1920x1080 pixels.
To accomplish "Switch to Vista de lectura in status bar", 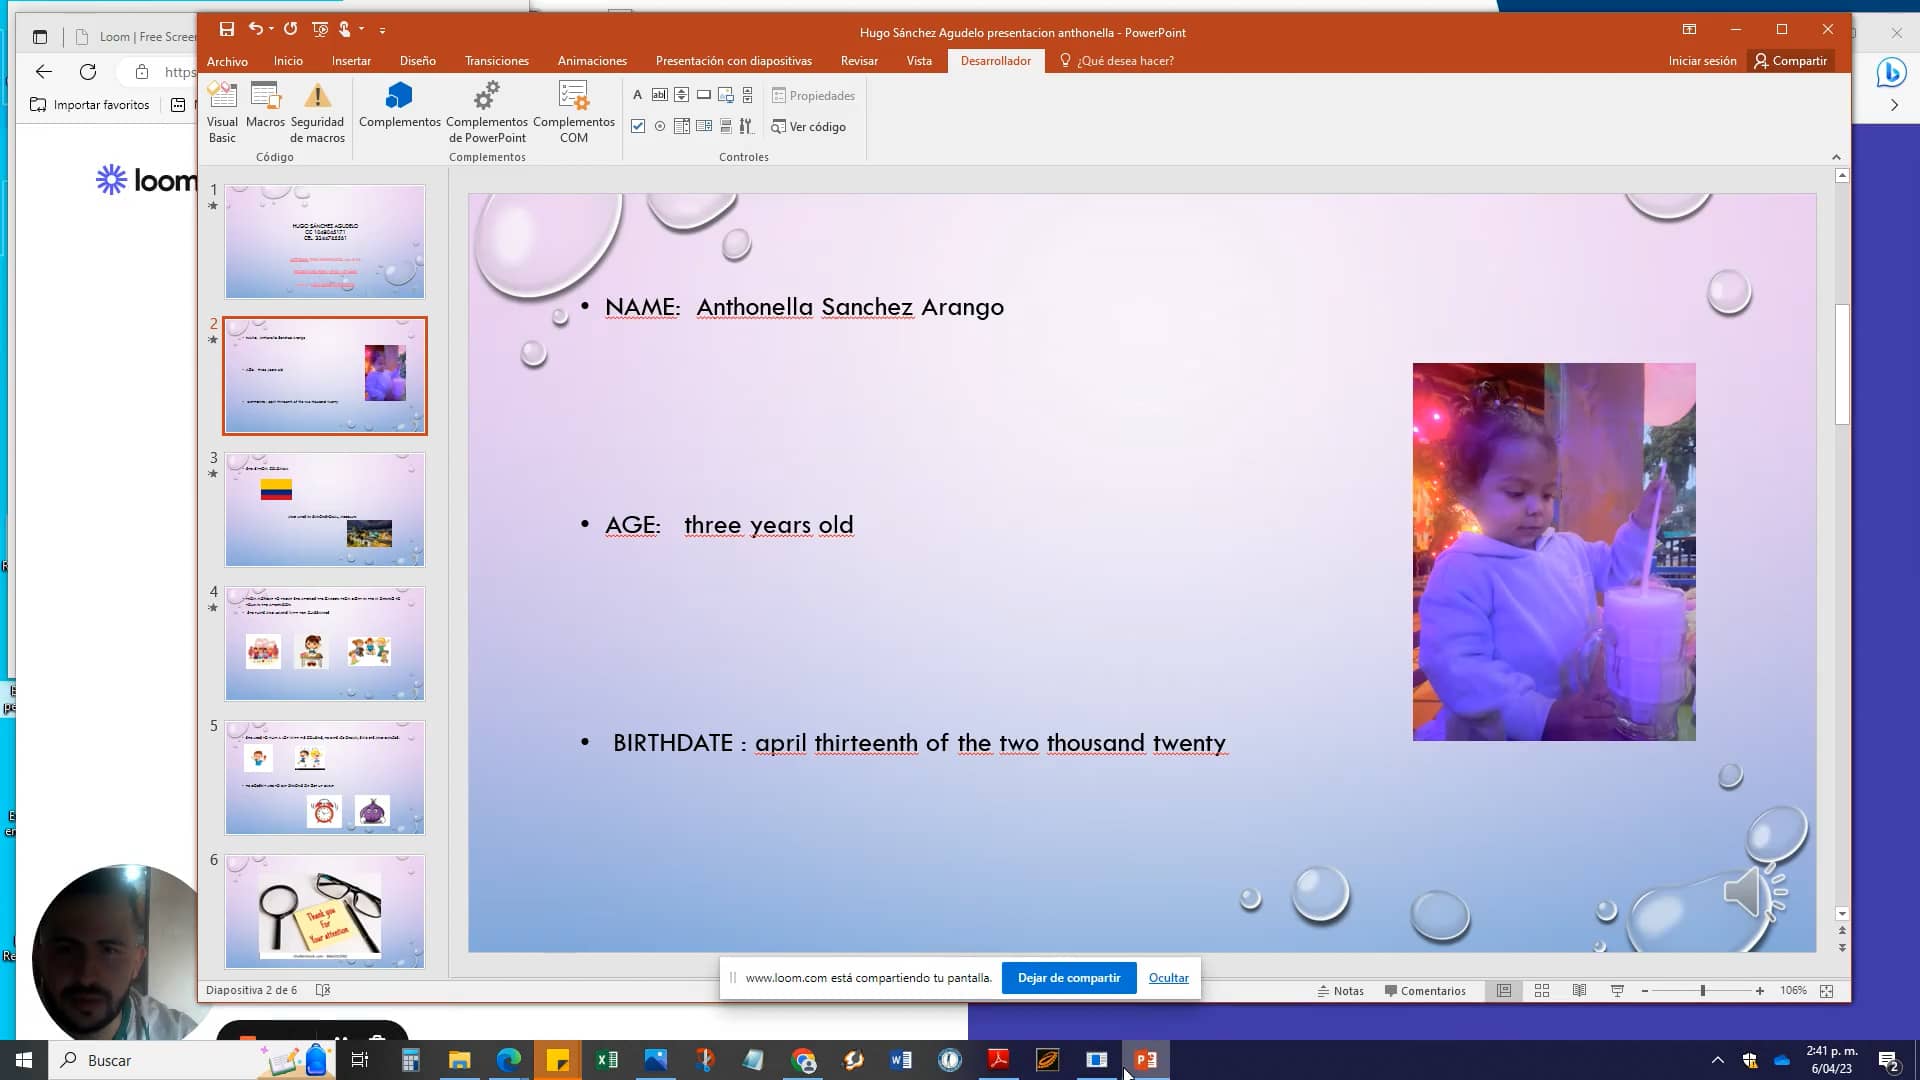I will click(x=1581, y=991).
